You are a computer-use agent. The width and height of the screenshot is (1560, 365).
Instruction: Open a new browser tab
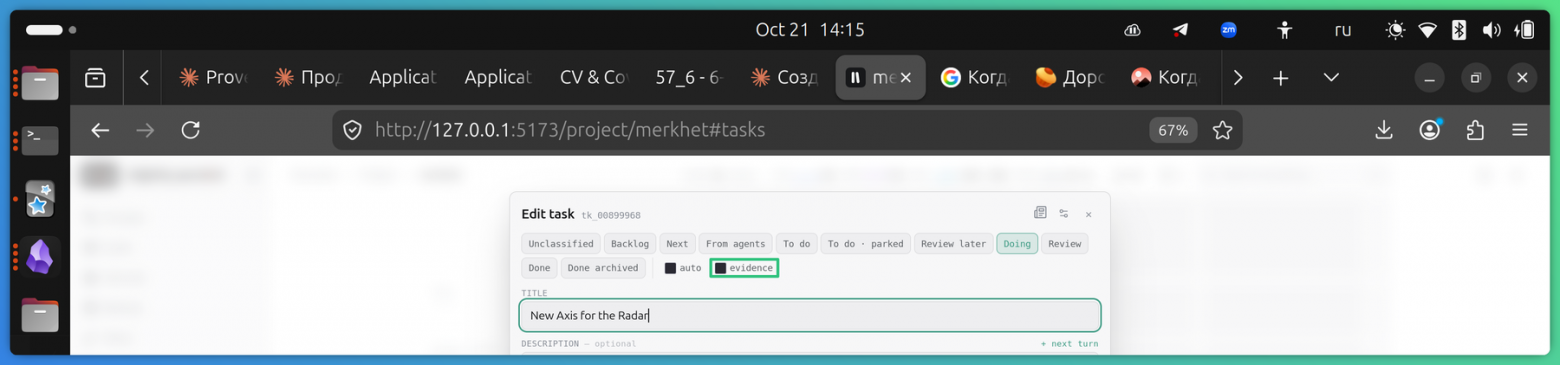coord(1281,77)
